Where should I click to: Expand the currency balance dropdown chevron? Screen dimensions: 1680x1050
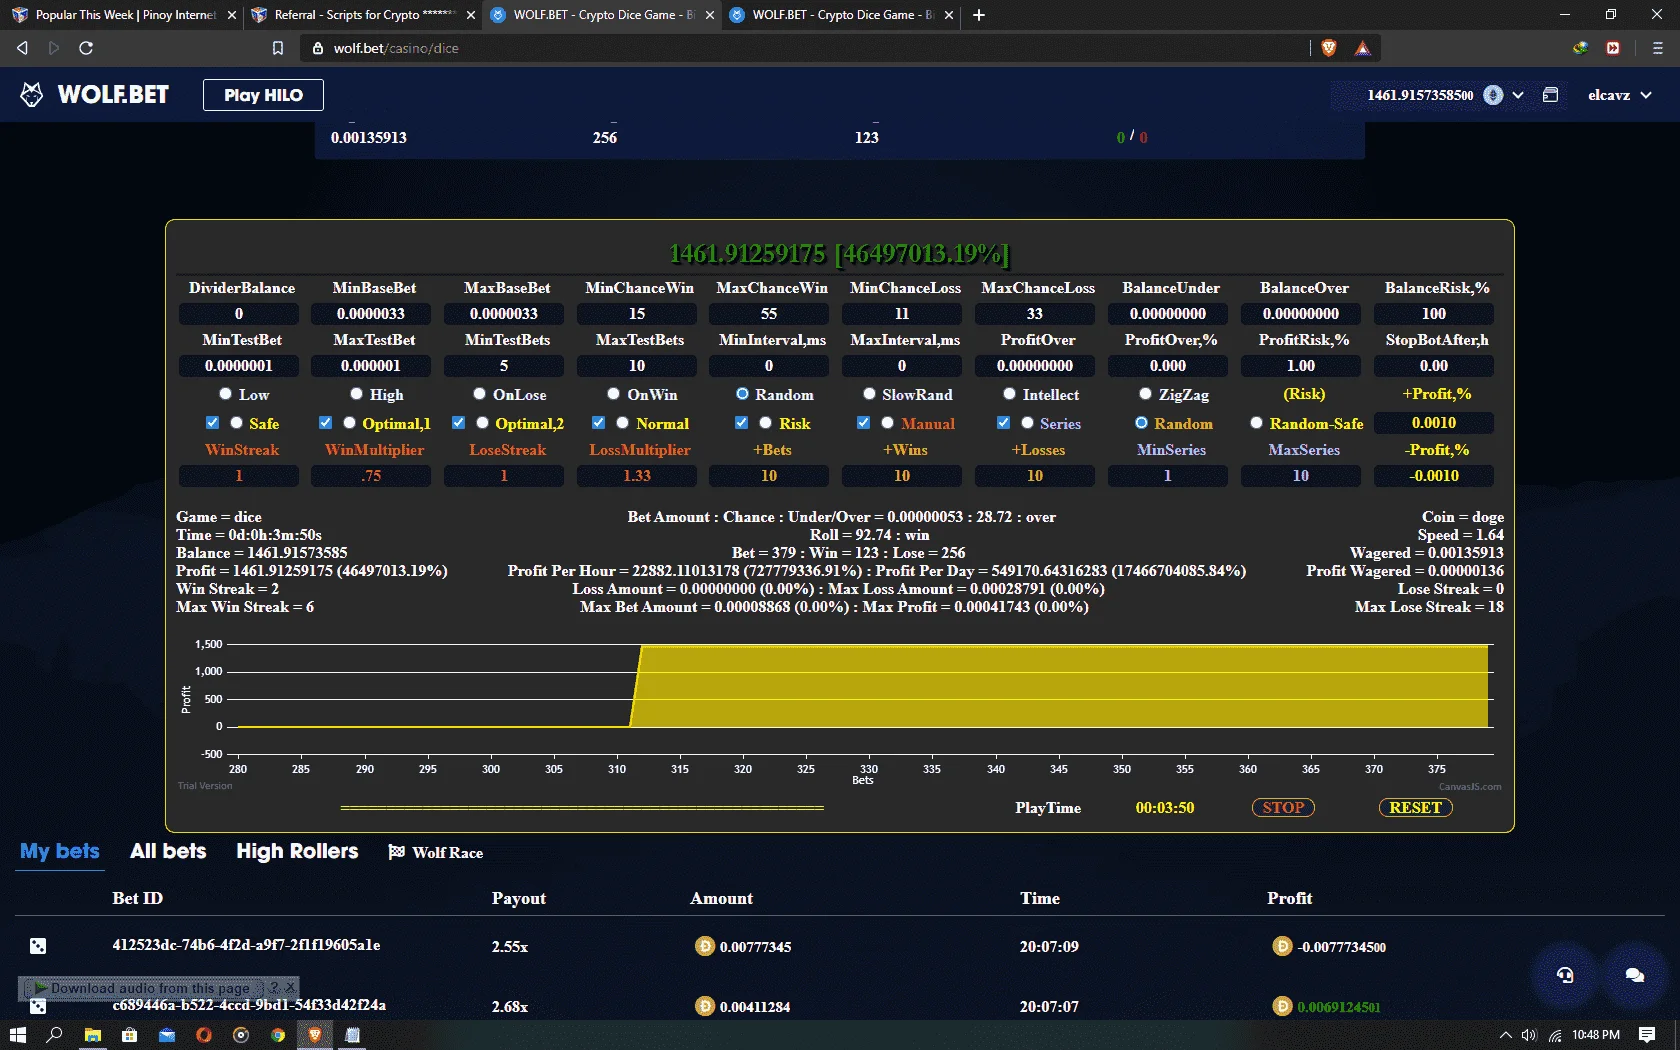click(x=1518, y=95)
